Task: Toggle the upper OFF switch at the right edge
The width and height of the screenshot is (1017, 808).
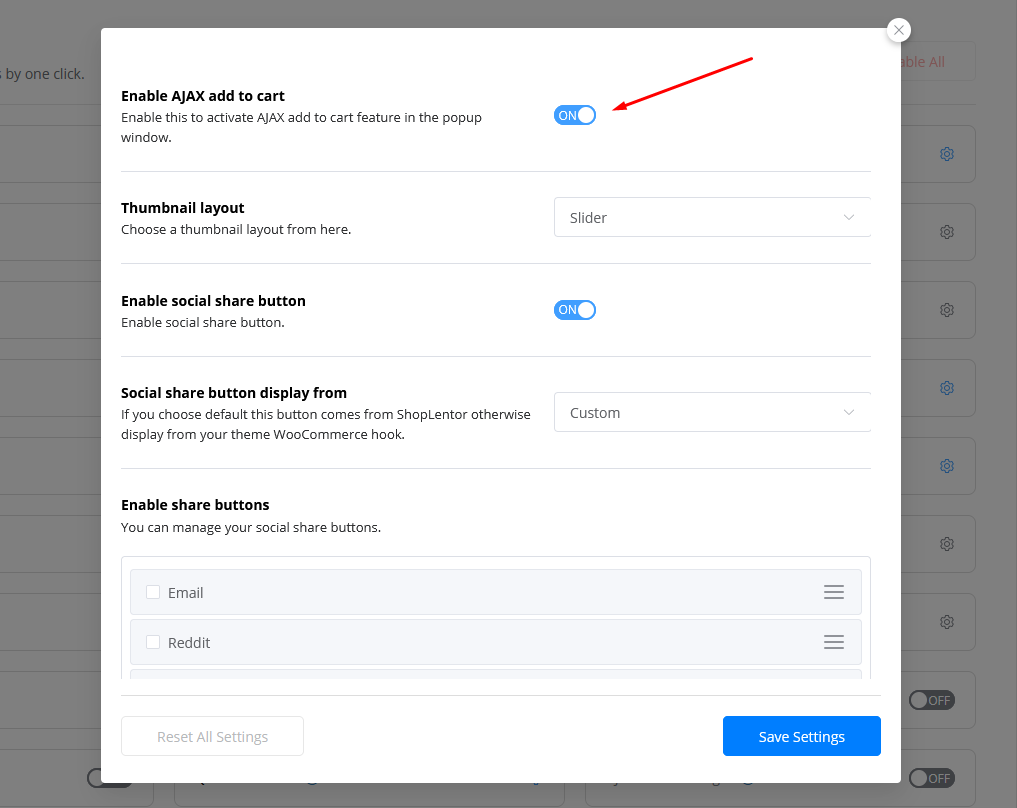Action: (930, 700)
